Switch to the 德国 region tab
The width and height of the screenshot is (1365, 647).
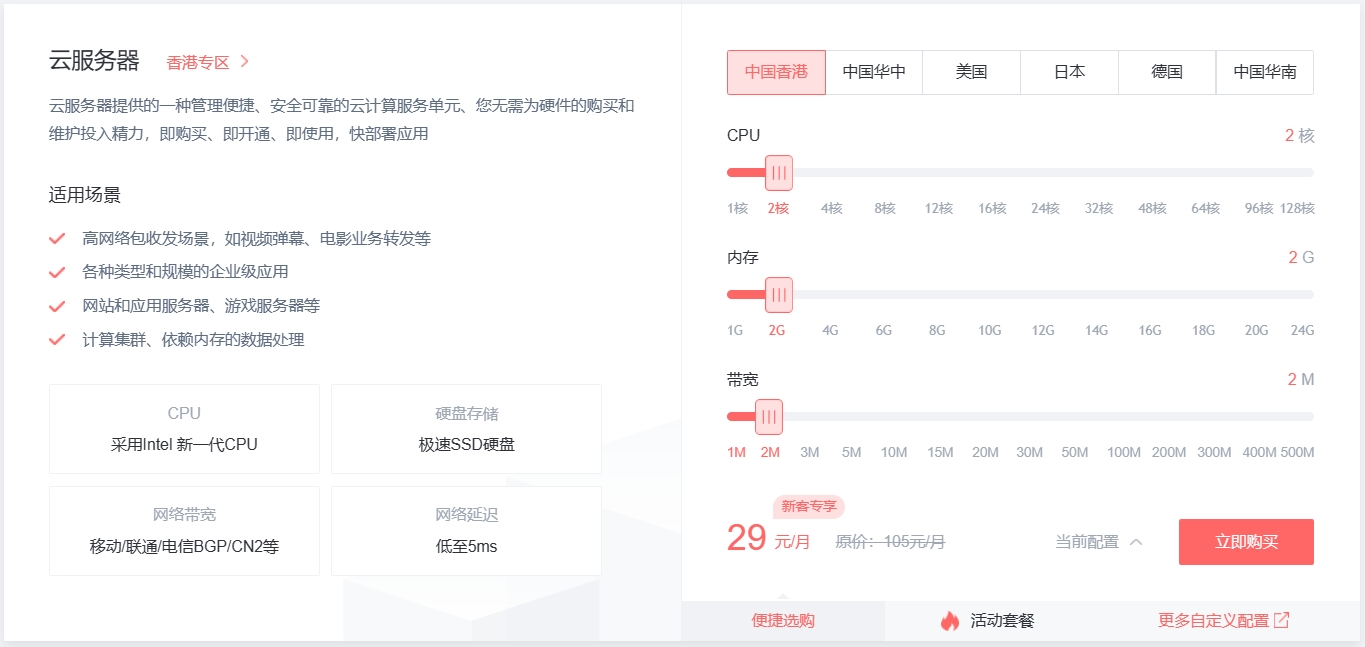click(1166, 72)
